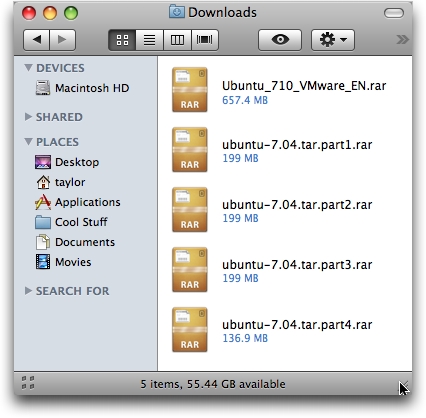Show more toolbar items chevron
The width and height of the screenshot is (426, 418).
pyautogui.click(x=402, y=40)
